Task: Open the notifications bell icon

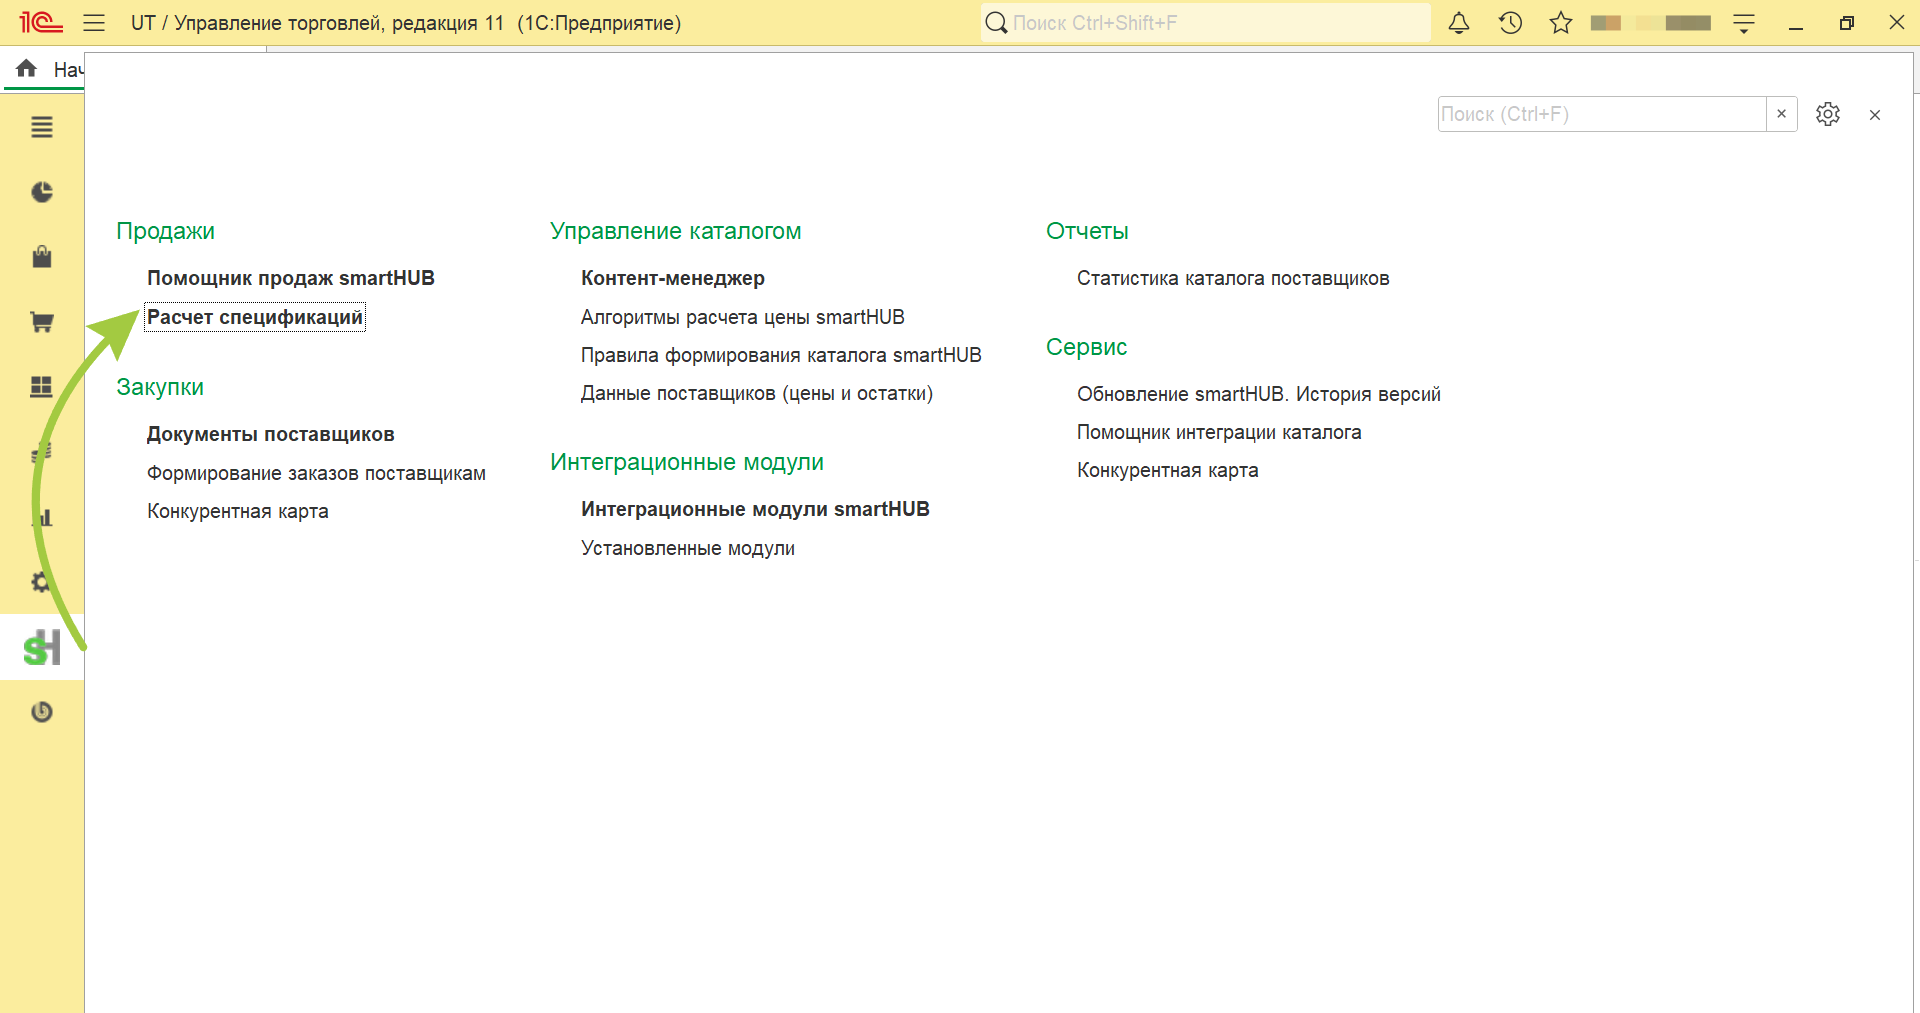Action: (x=1459, y=23)
